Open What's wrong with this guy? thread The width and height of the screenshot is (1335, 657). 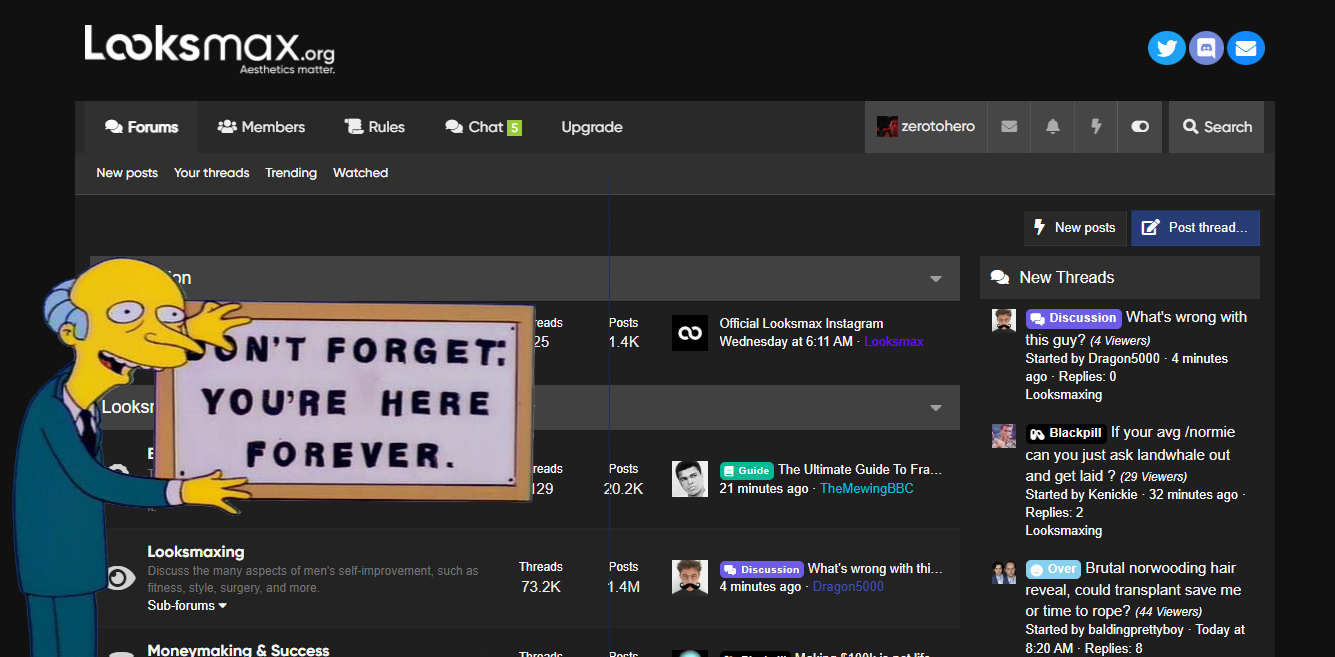point(1136,328)
